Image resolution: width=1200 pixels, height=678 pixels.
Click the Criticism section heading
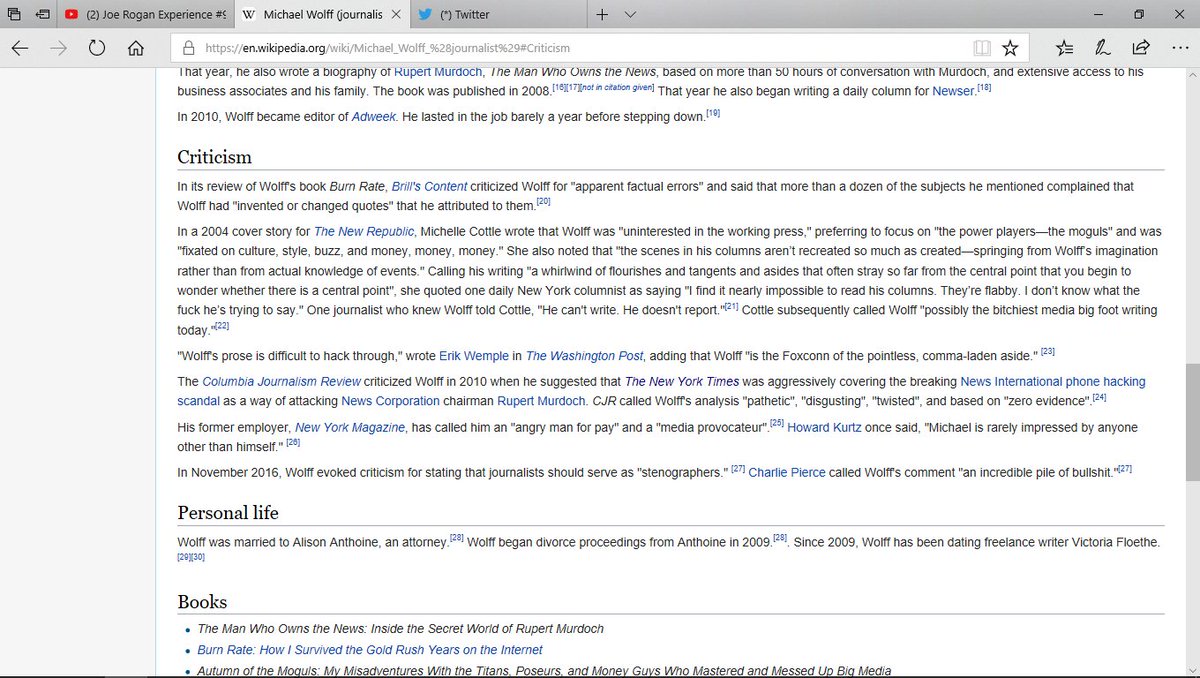(x=214, y=157)
